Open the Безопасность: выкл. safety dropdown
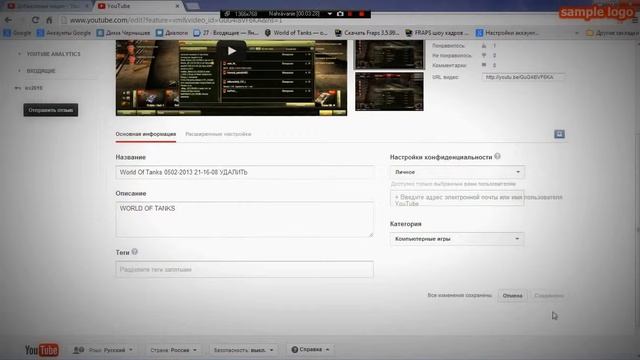The height and width of the screenshot is (360, 640). tap(244, 350)
